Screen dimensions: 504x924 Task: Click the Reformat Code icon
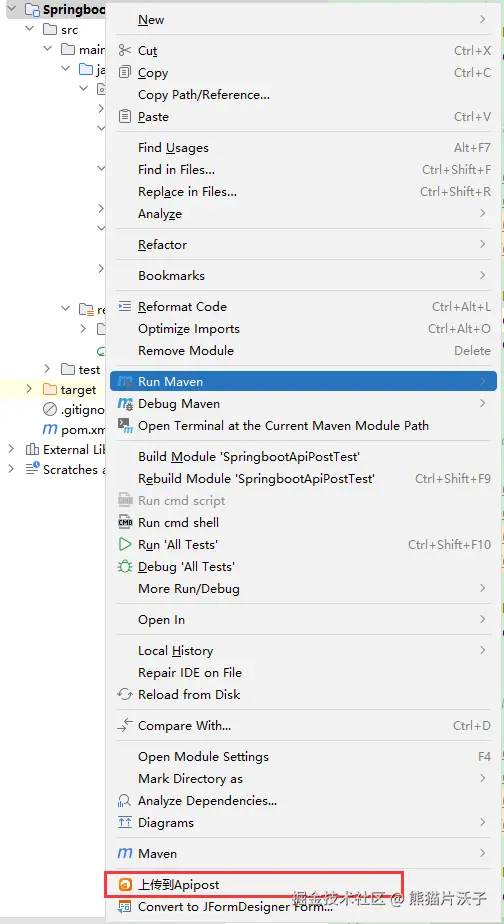coord(124,306)
